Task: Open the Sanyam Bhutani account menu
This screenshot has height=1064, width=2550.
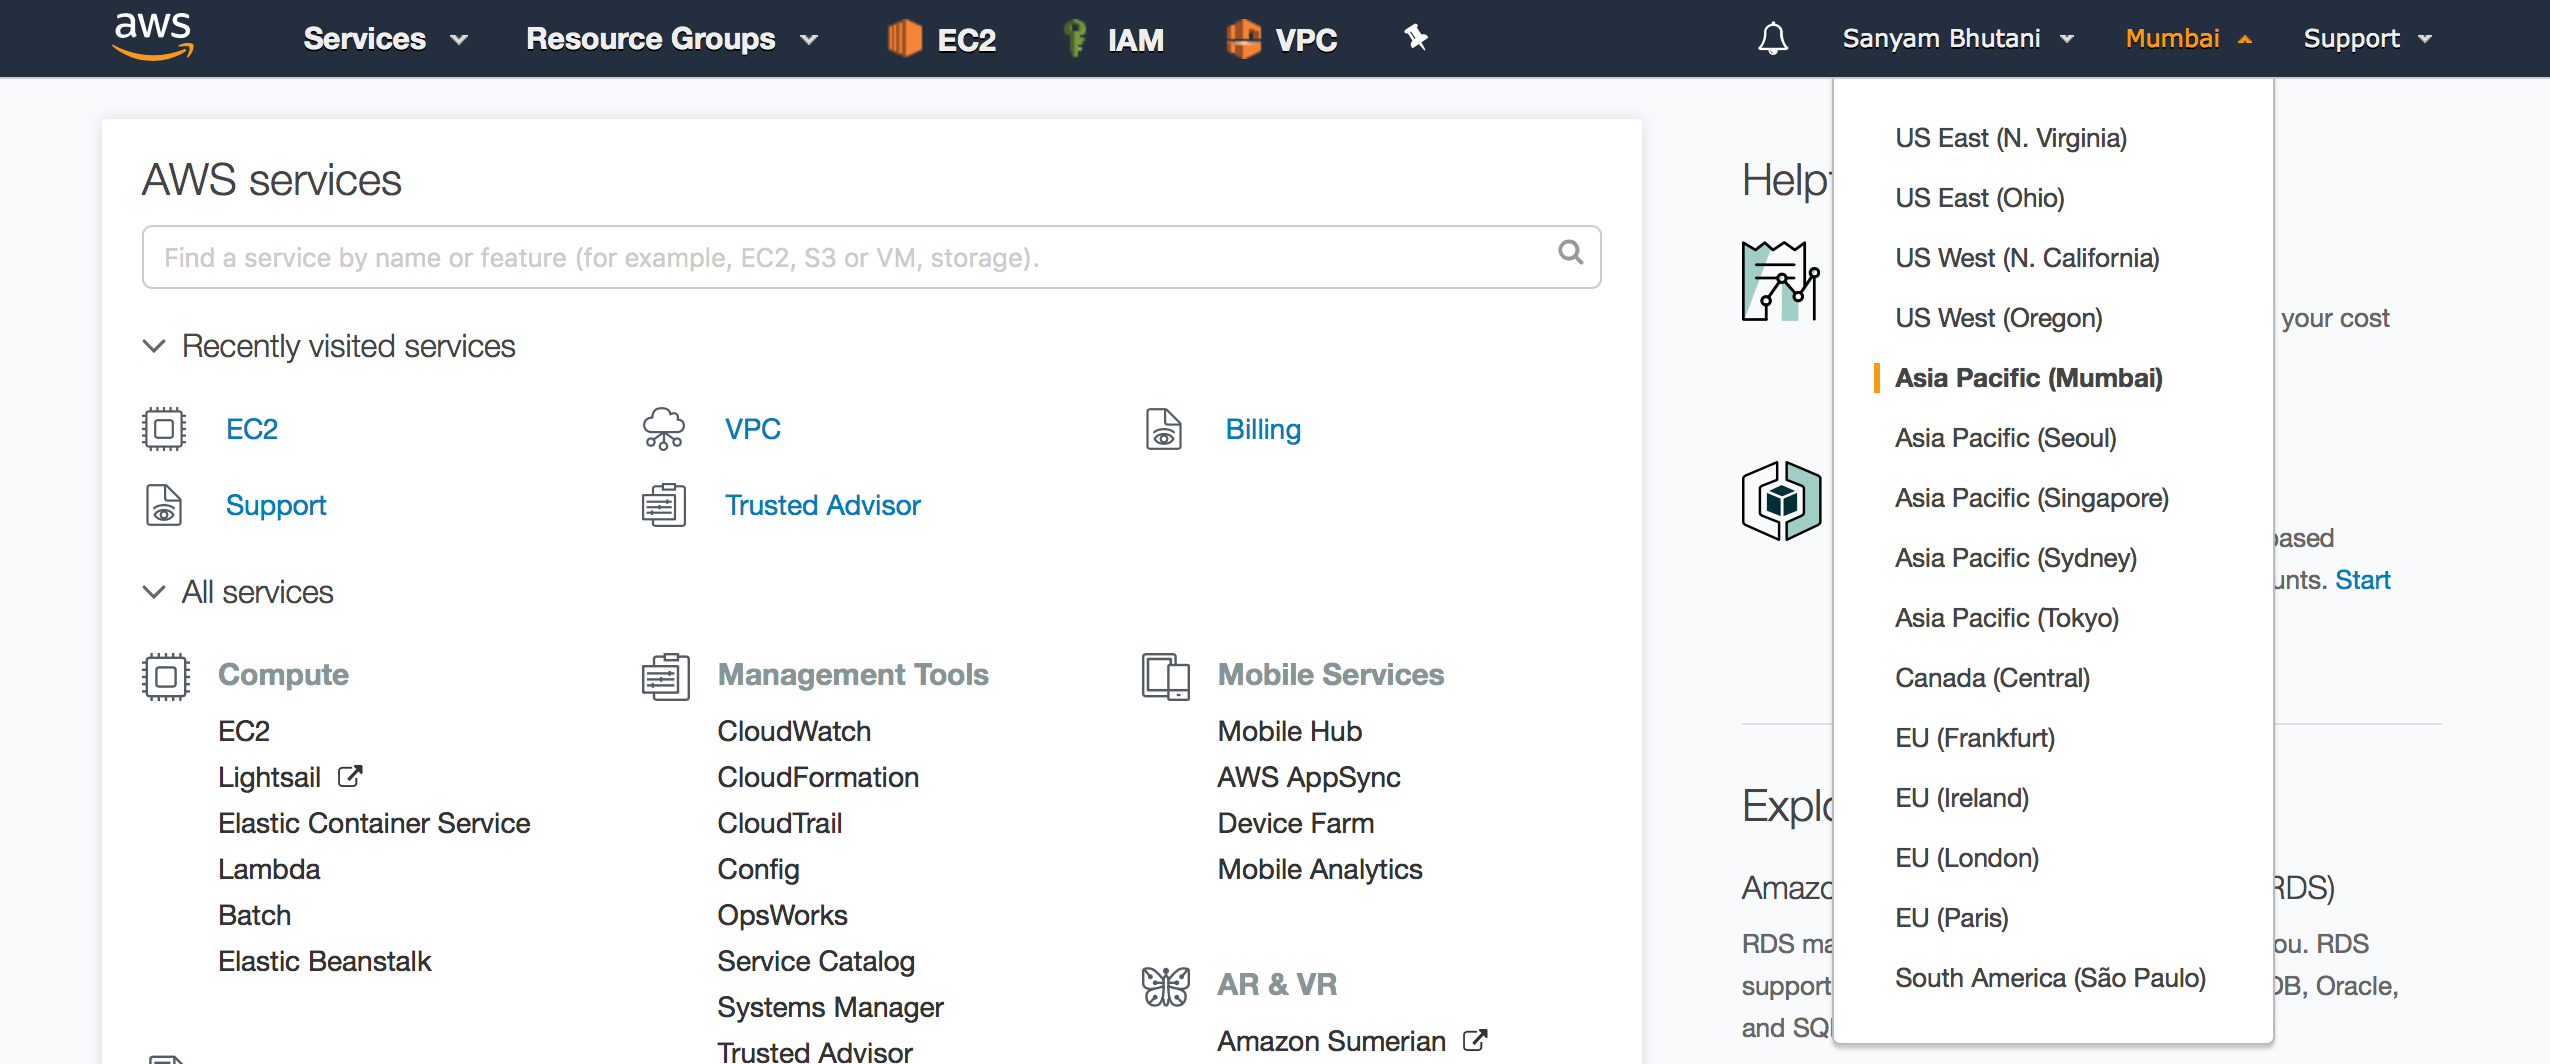Action: [1958, 39]
